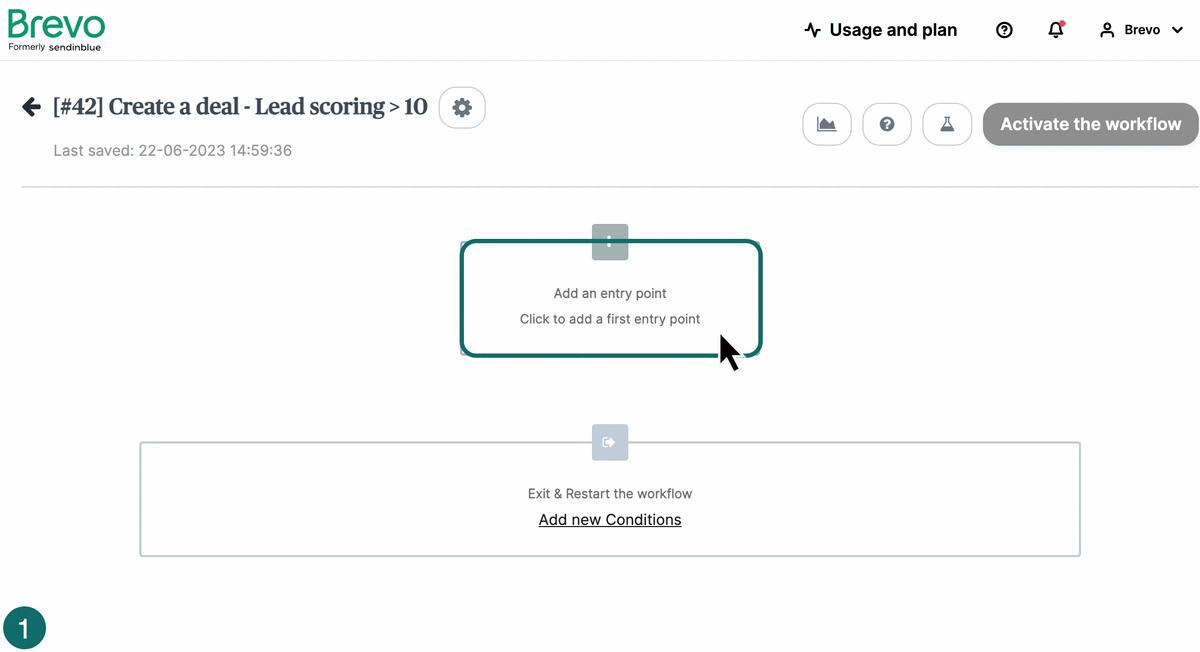Click Add new Conditions link
Viewport: 1200px width, 652px height.
click(610, 520)
